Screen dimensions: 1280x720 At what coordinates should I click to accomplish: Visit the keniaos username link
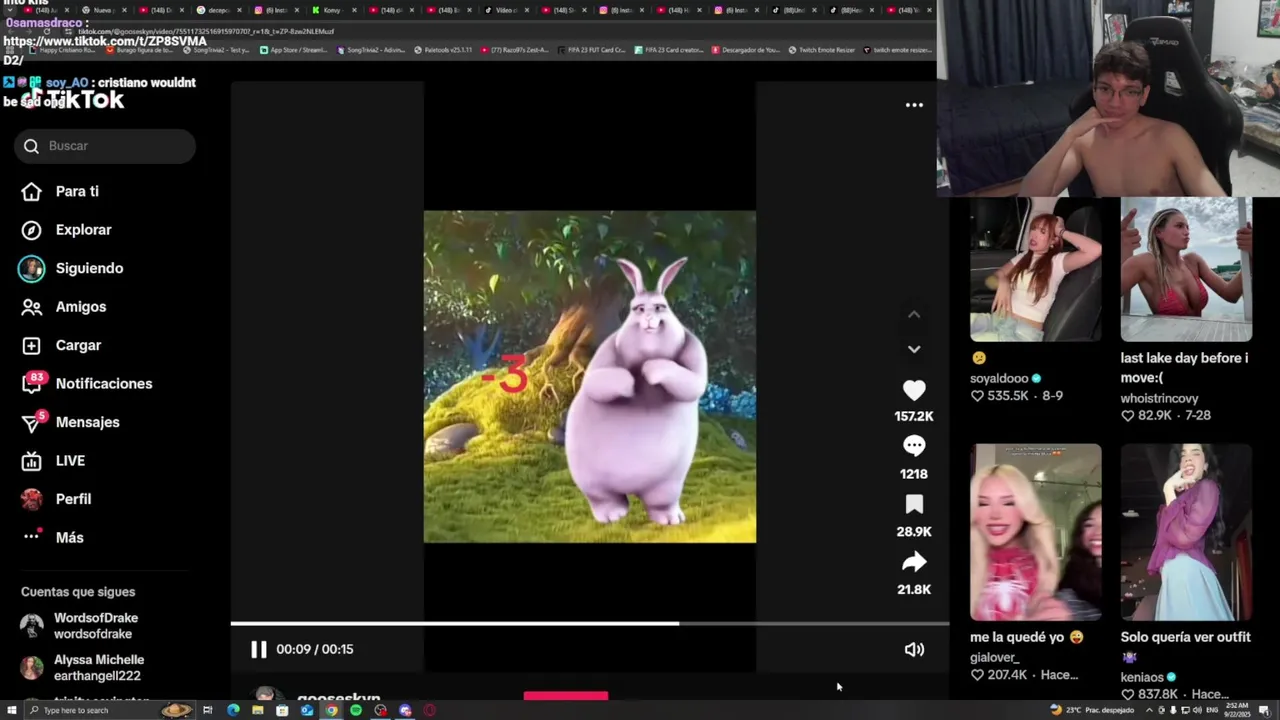coord(1142,677)
